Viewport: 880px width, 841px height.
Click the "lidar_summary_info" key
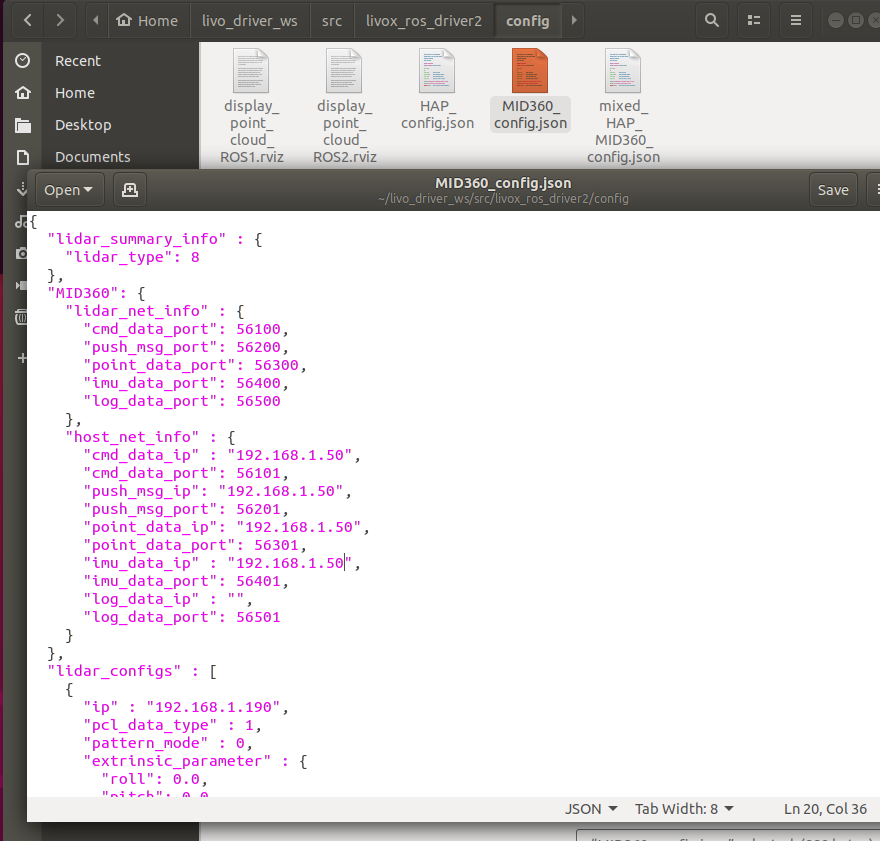coord(137,240)
